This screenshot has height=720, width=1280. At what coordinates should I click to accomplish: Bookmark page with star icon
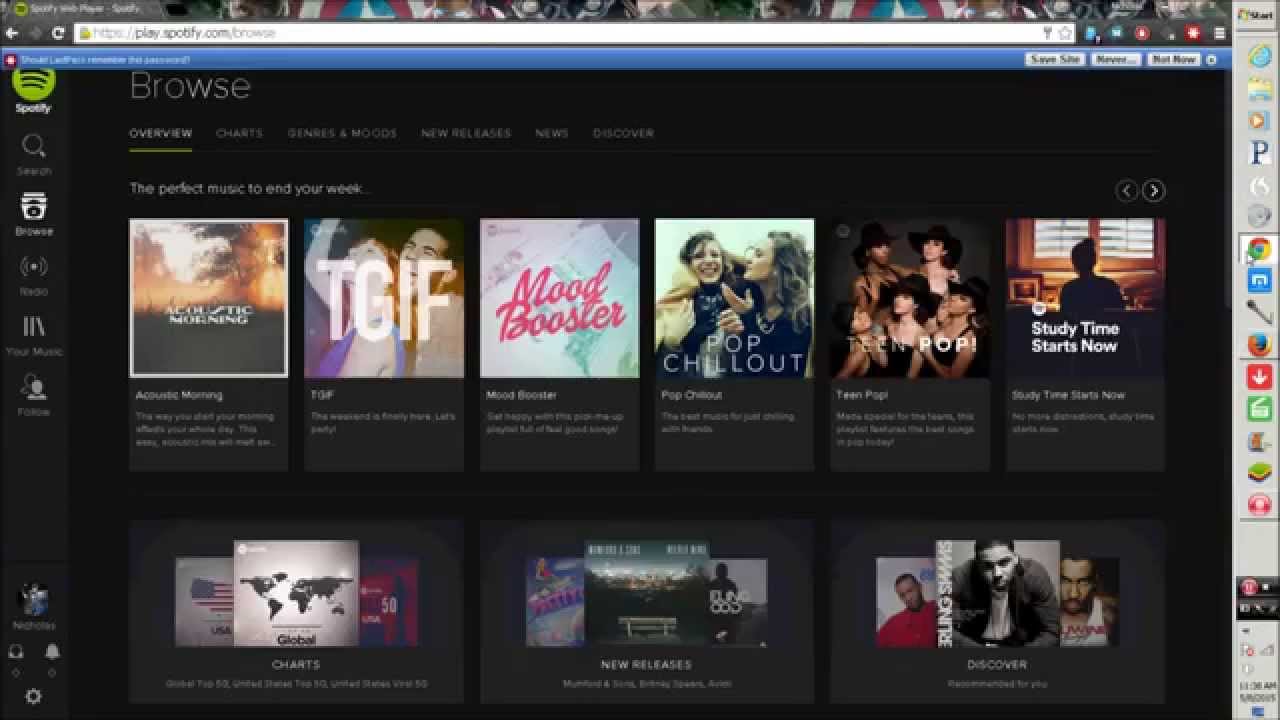(x=1064, y=33)
